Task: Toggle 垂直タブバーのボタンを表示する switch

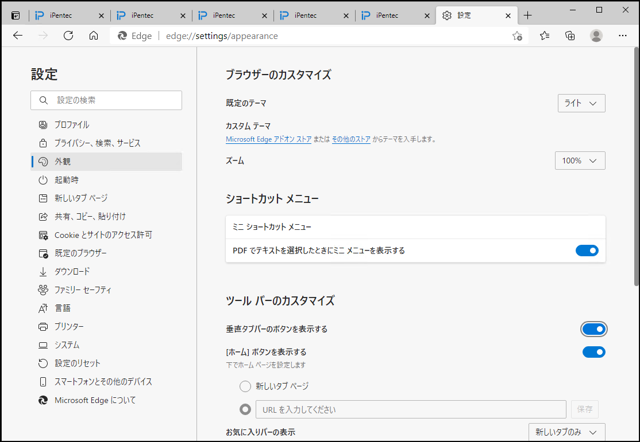Action: 594,329
